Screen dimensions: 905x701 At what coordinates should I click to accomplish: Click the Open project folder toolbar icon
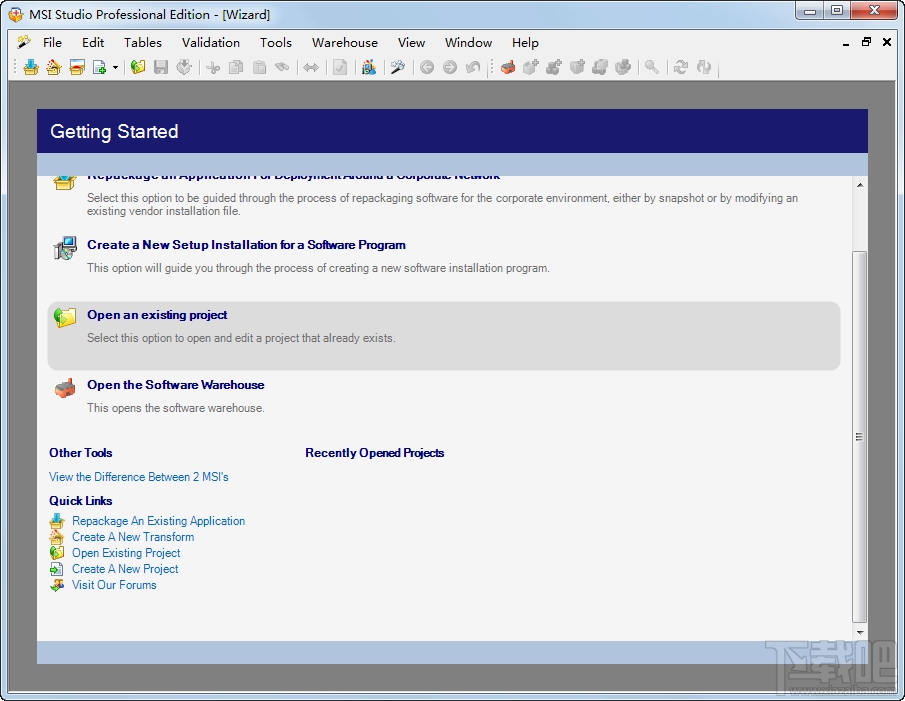pos(138,68)
